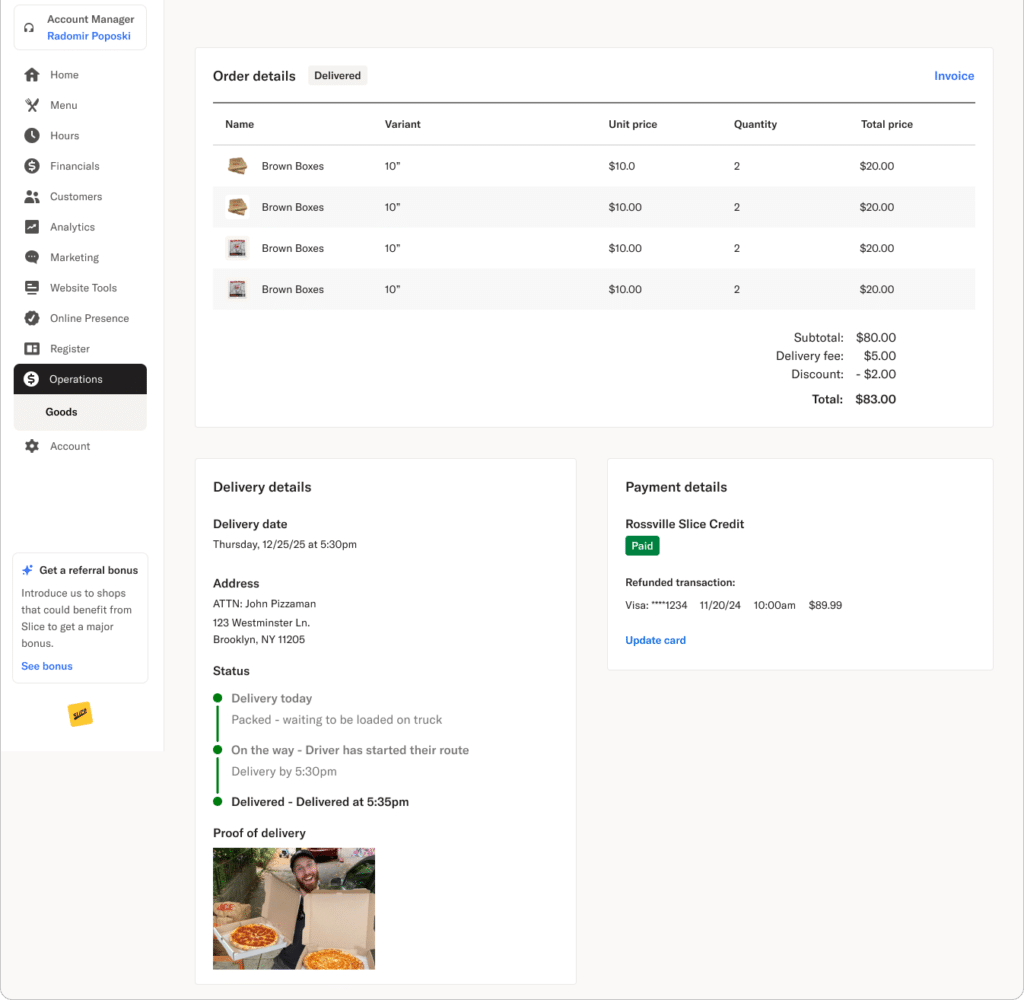Click Update card link
The image size is (1024, 1000).
click(x=655, y=640)
